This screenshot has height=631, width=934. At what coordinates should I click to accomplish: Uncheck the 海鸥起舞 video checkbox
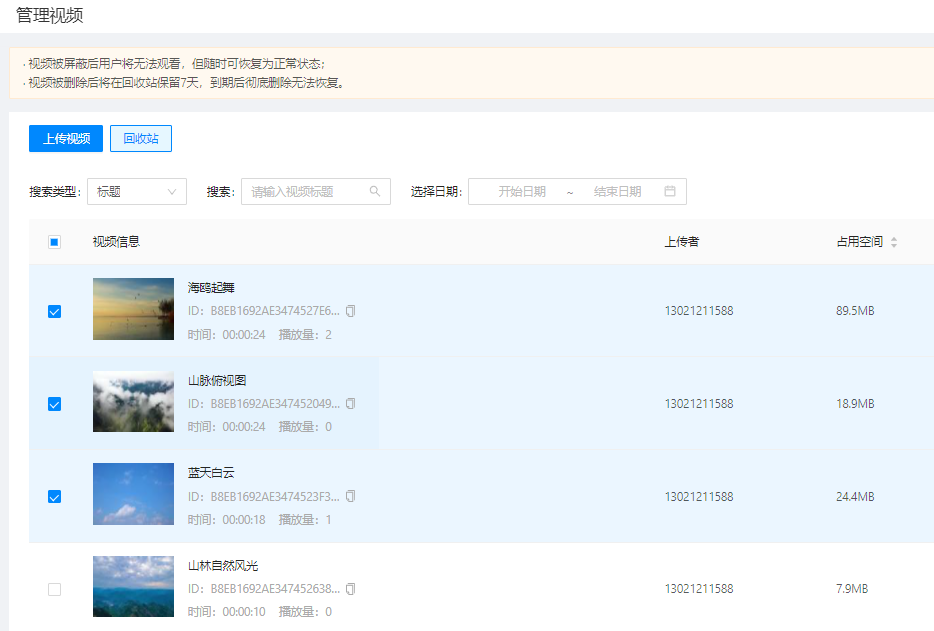click(x=55, y=311)
